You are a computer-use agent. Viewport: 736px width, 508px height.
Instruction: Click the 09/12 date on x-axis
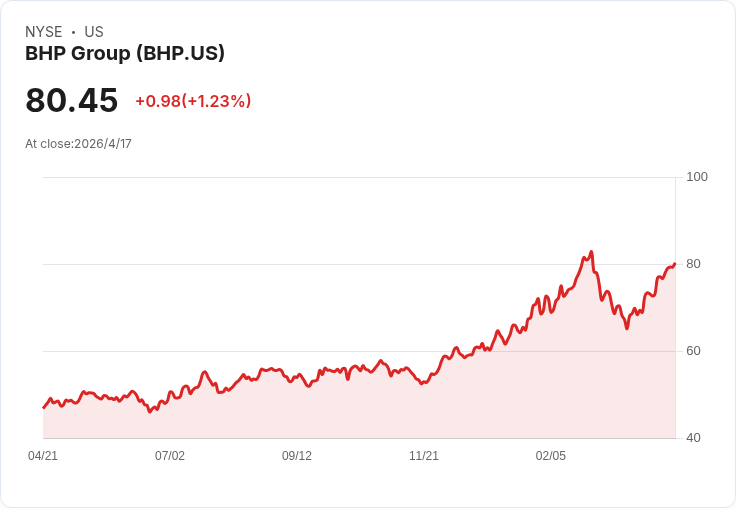click(x=297, y=456)
